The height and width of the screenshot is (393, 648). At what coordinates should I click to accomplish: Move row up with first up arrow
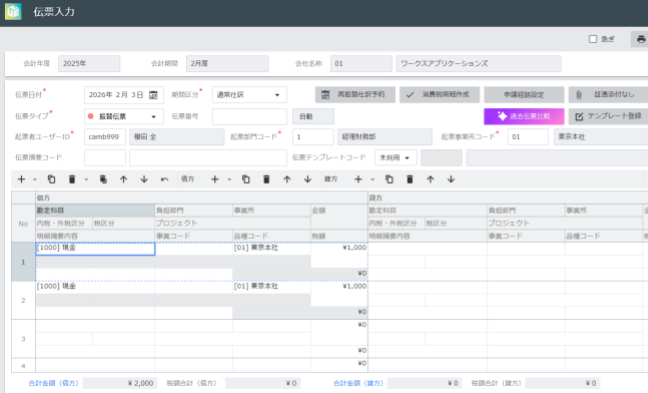(124, 179)
